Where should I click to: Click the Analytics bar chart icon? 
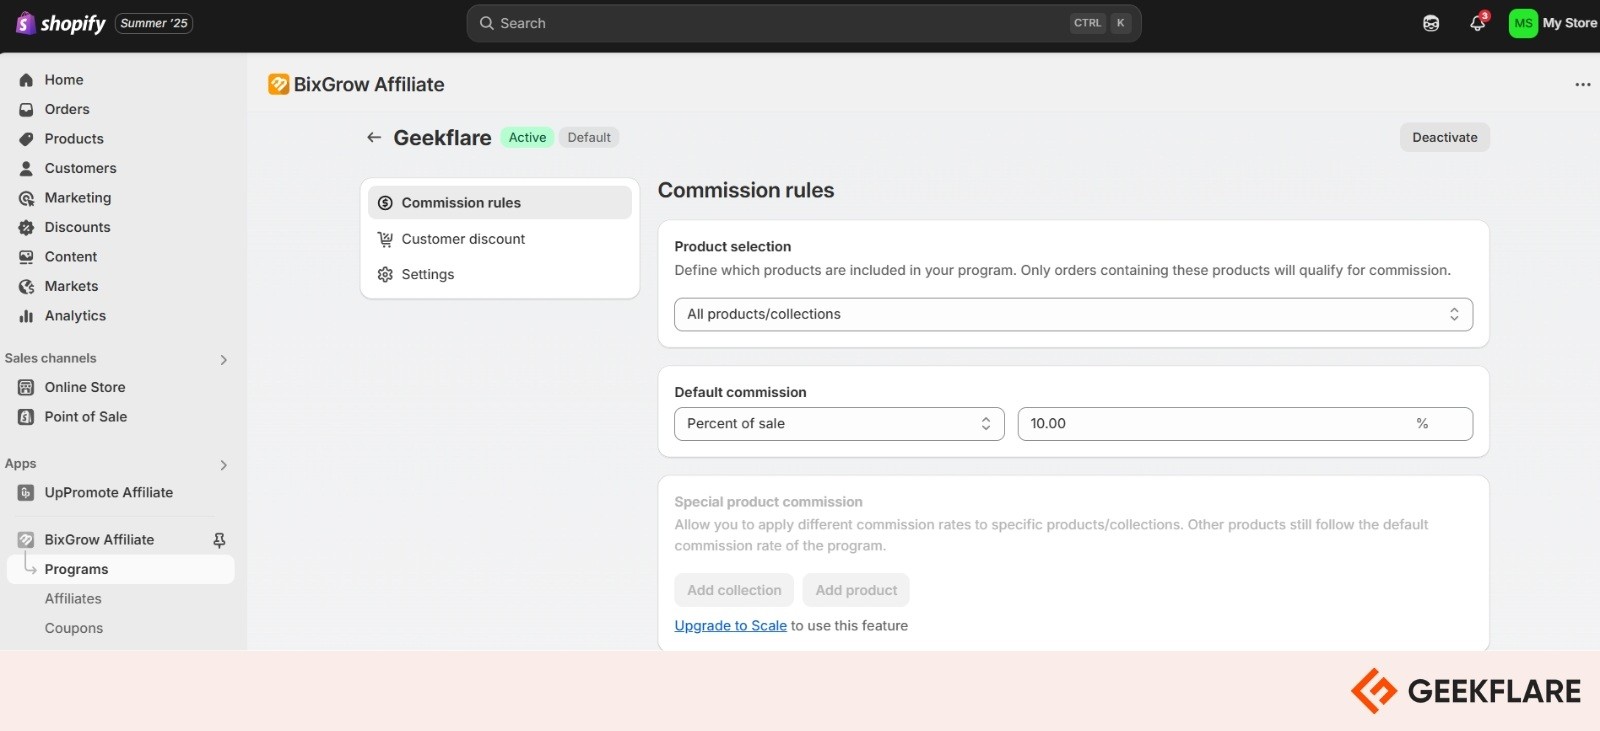[26, 316]
